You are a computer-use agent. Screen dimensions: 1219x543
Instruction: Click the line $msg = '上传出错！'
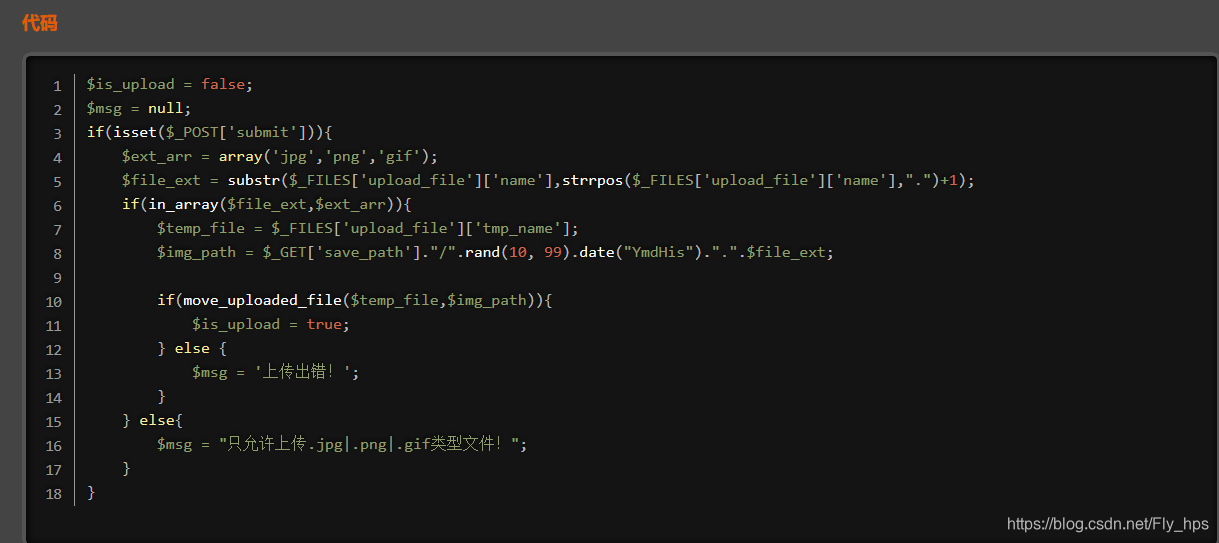click(276, 373)
